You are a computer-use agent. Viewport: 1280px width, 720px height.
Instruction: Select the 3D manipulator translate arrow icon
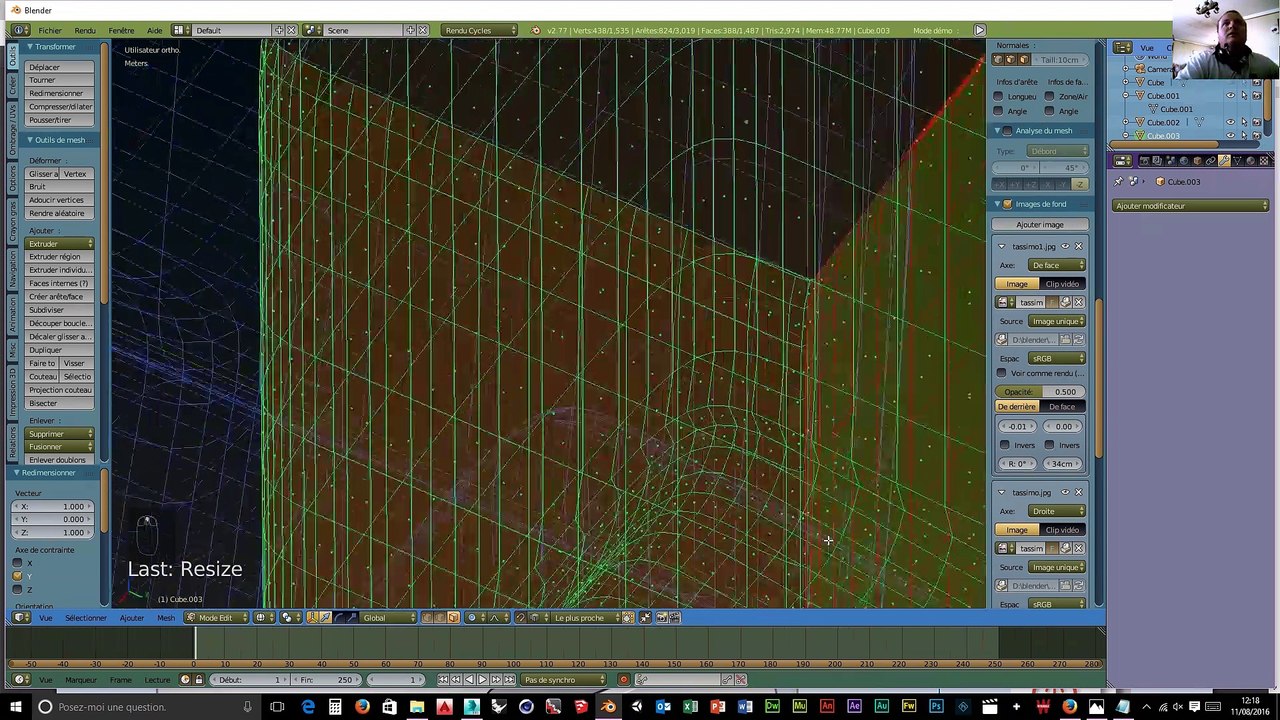point(326,617)
